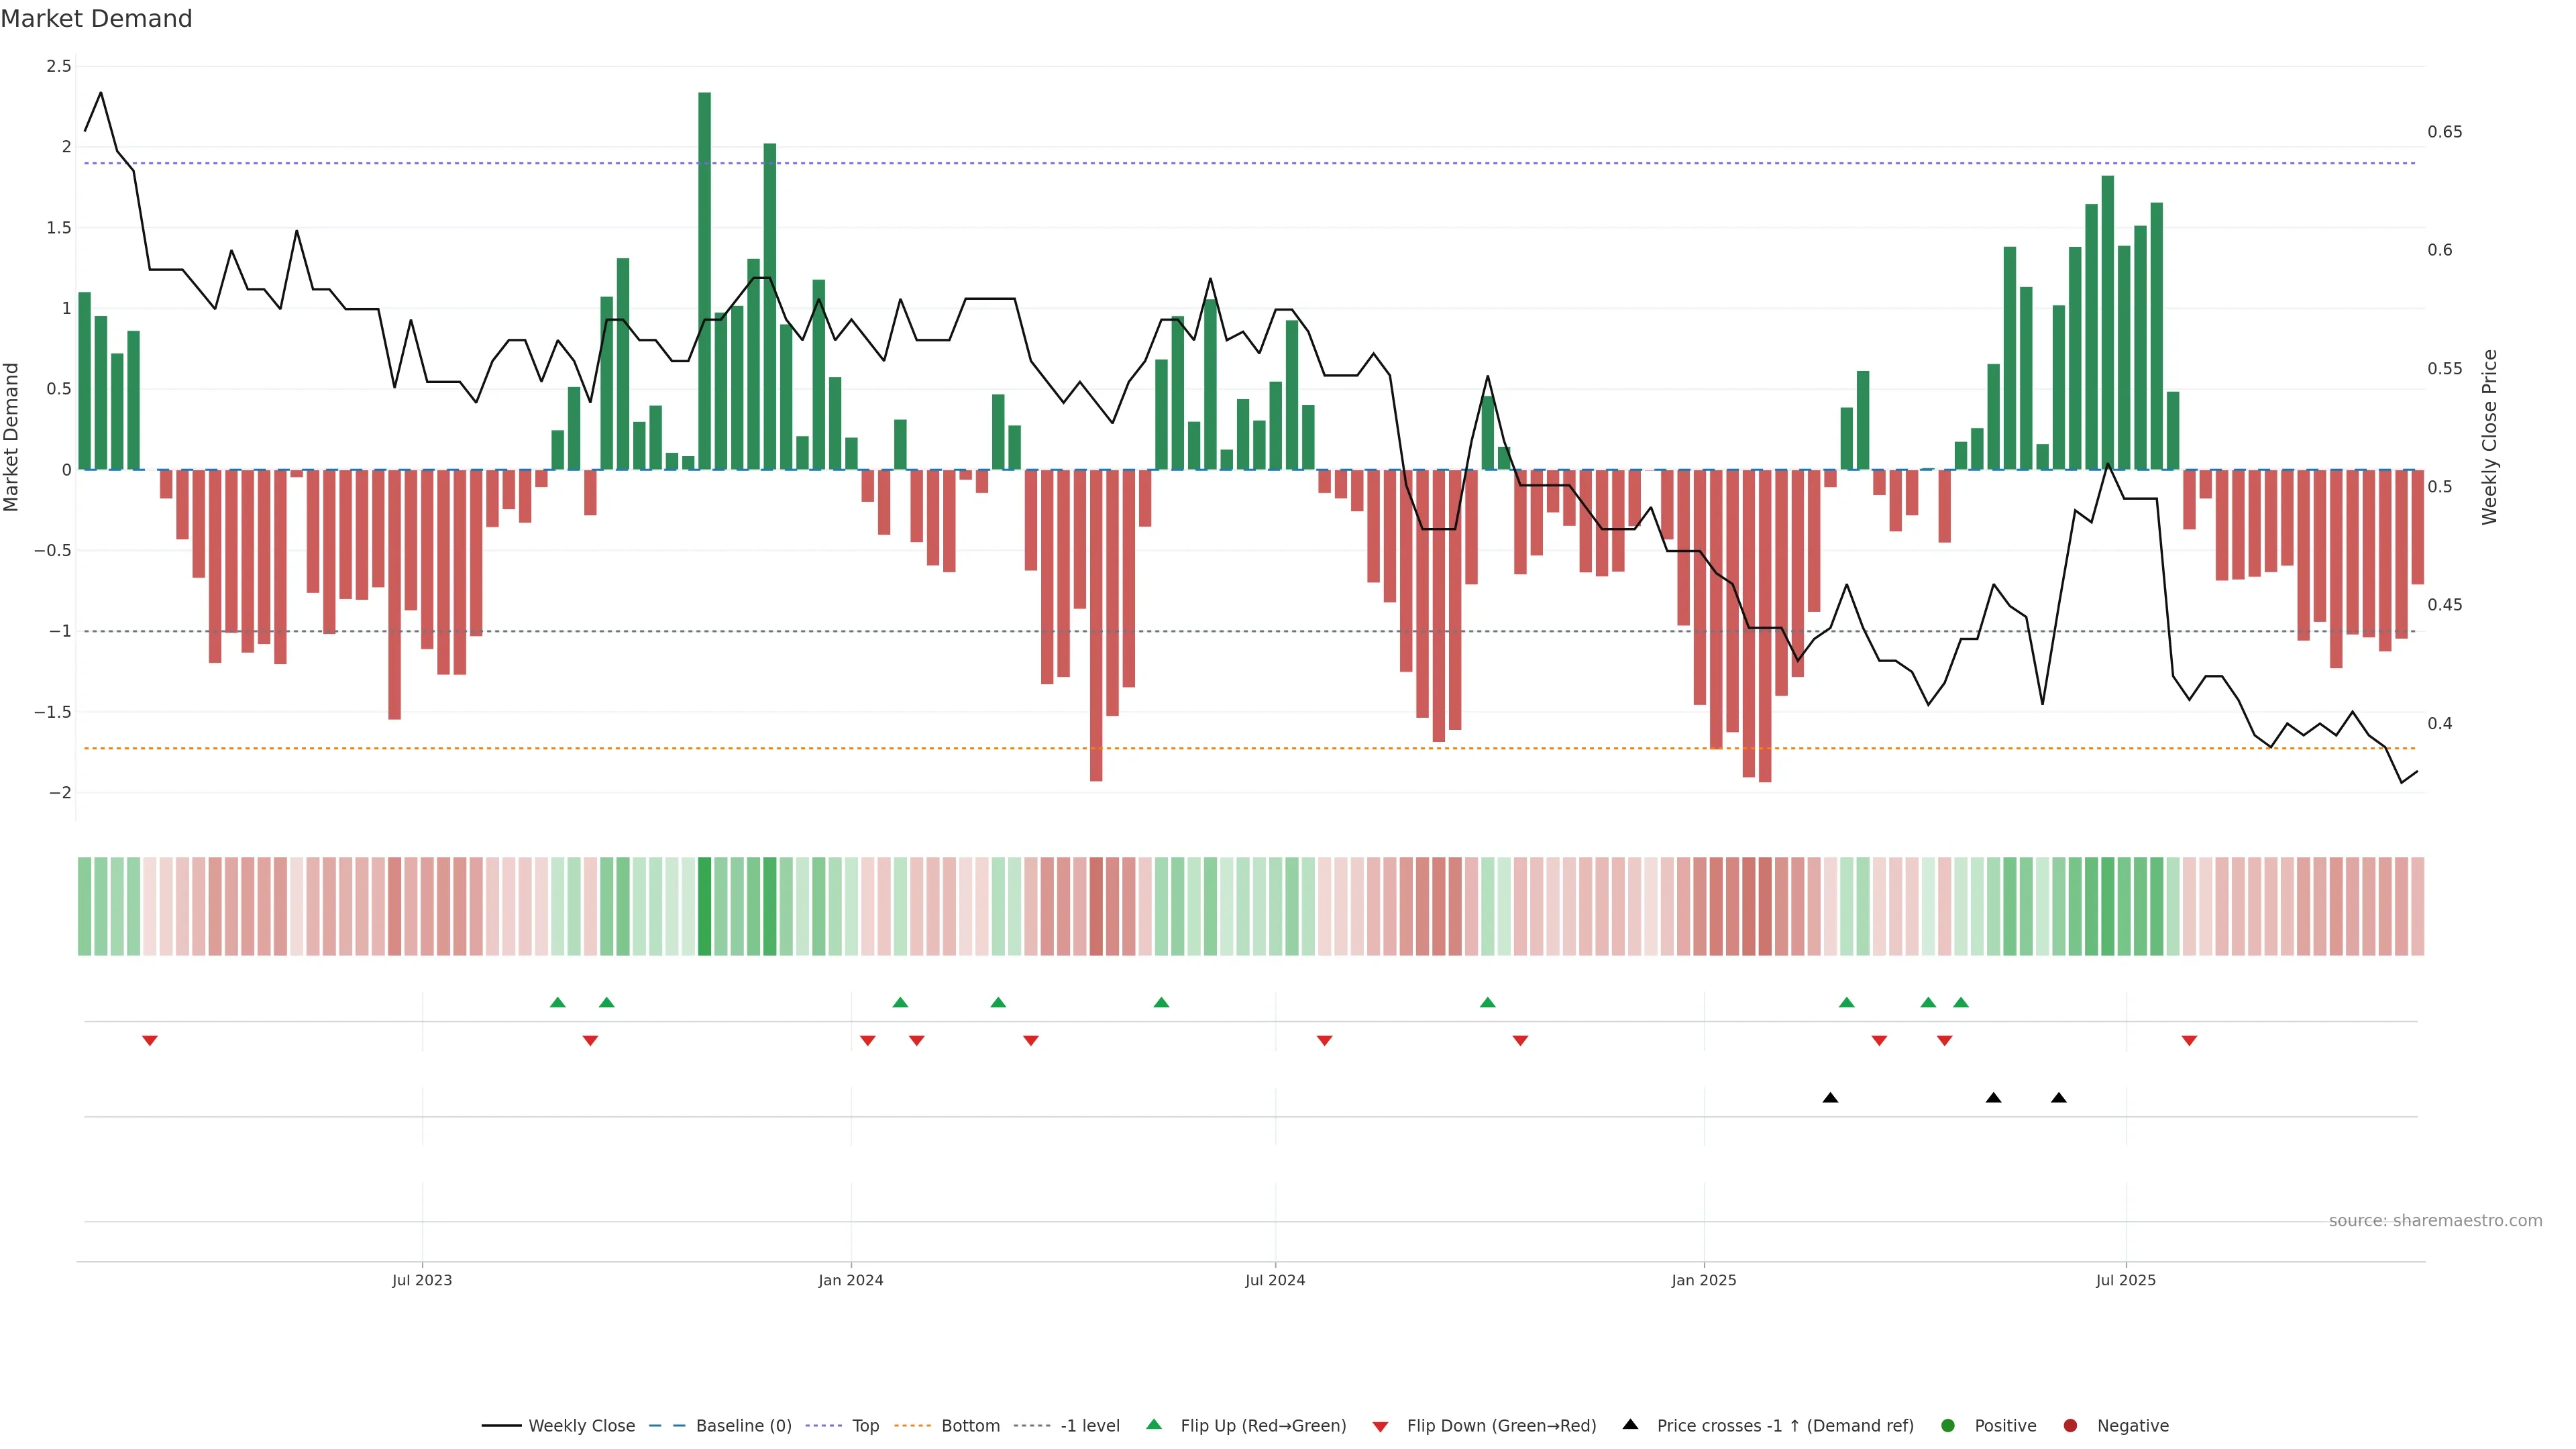Click the green Positive legend dot

coord(1947,1425)
